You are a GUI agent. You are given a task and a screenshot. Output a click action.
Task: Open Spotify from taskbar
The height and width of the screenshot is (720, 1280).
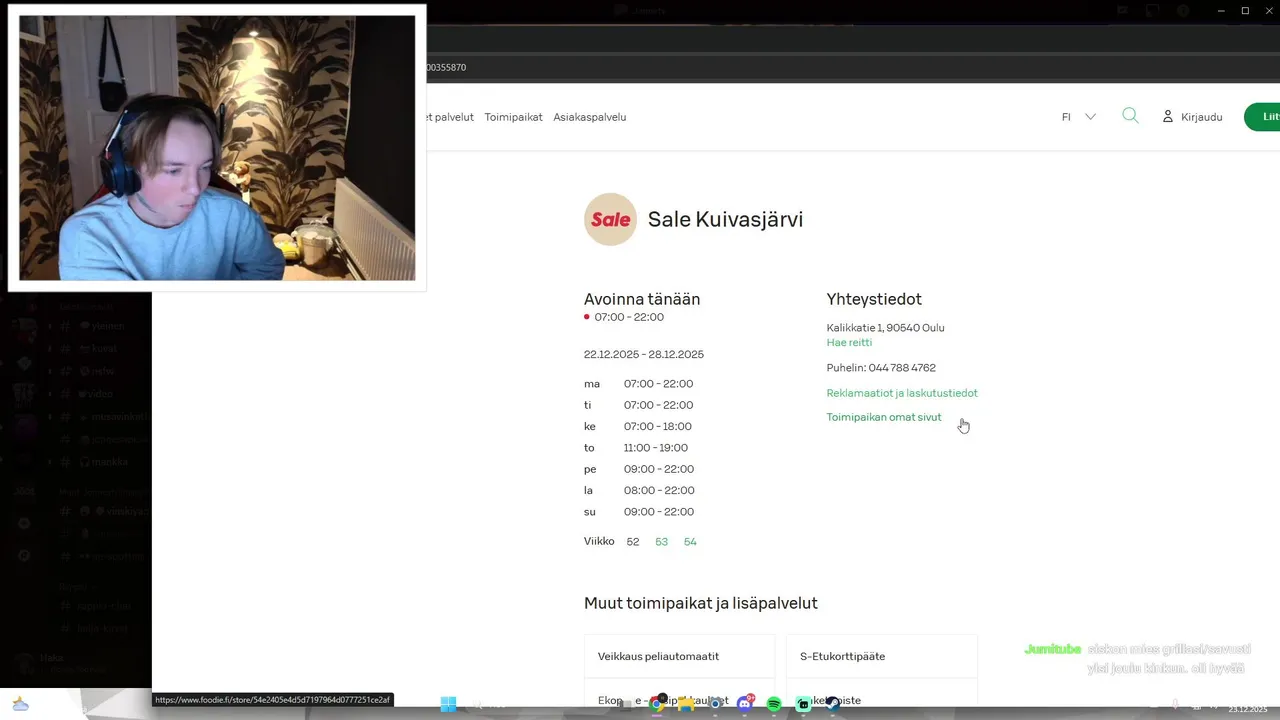coord(774,704)
